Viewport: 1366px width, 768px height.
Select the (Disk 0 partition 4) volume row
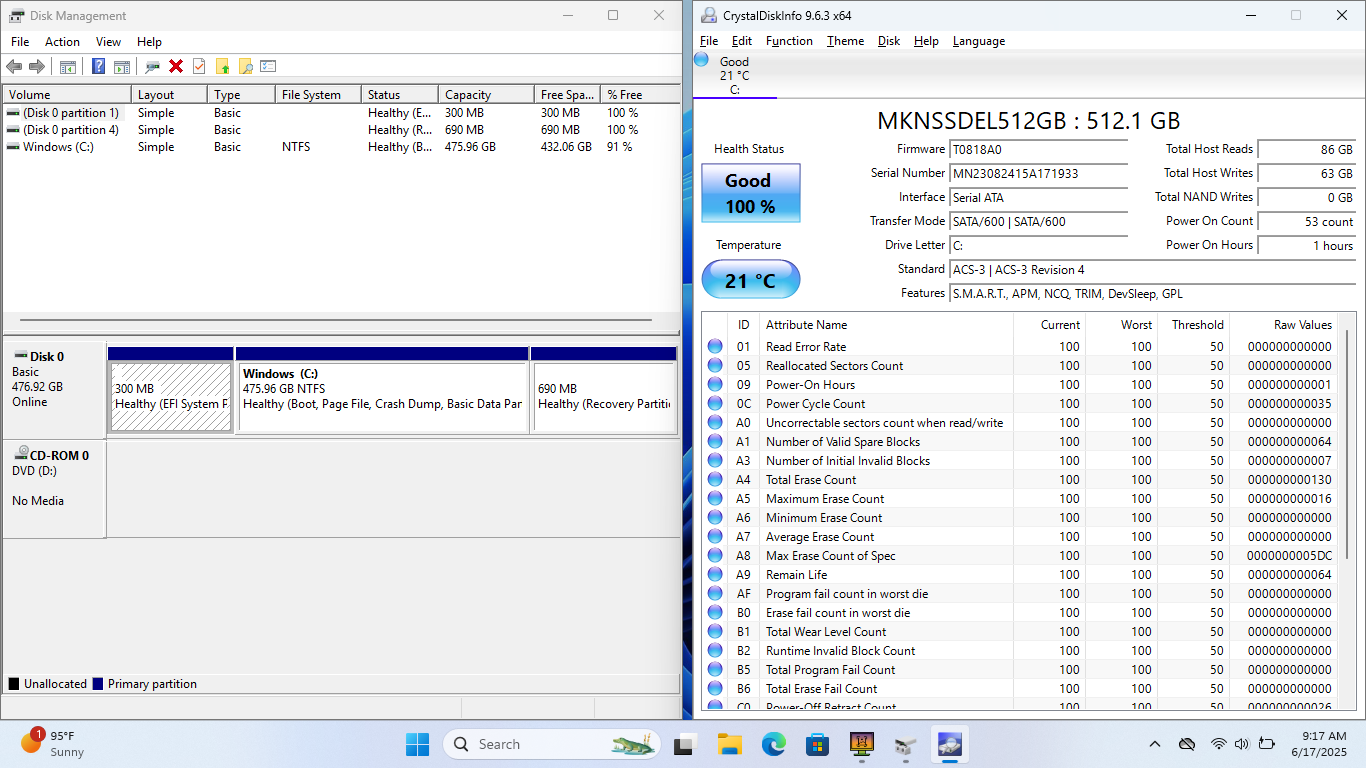pos(340,130)
